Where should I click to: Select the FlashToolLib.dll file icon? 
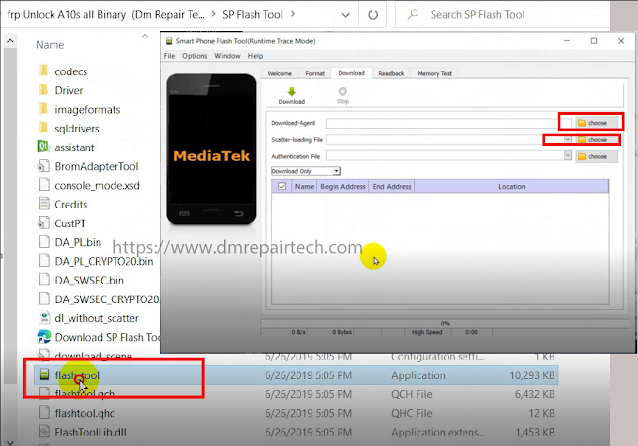(44, 431)
